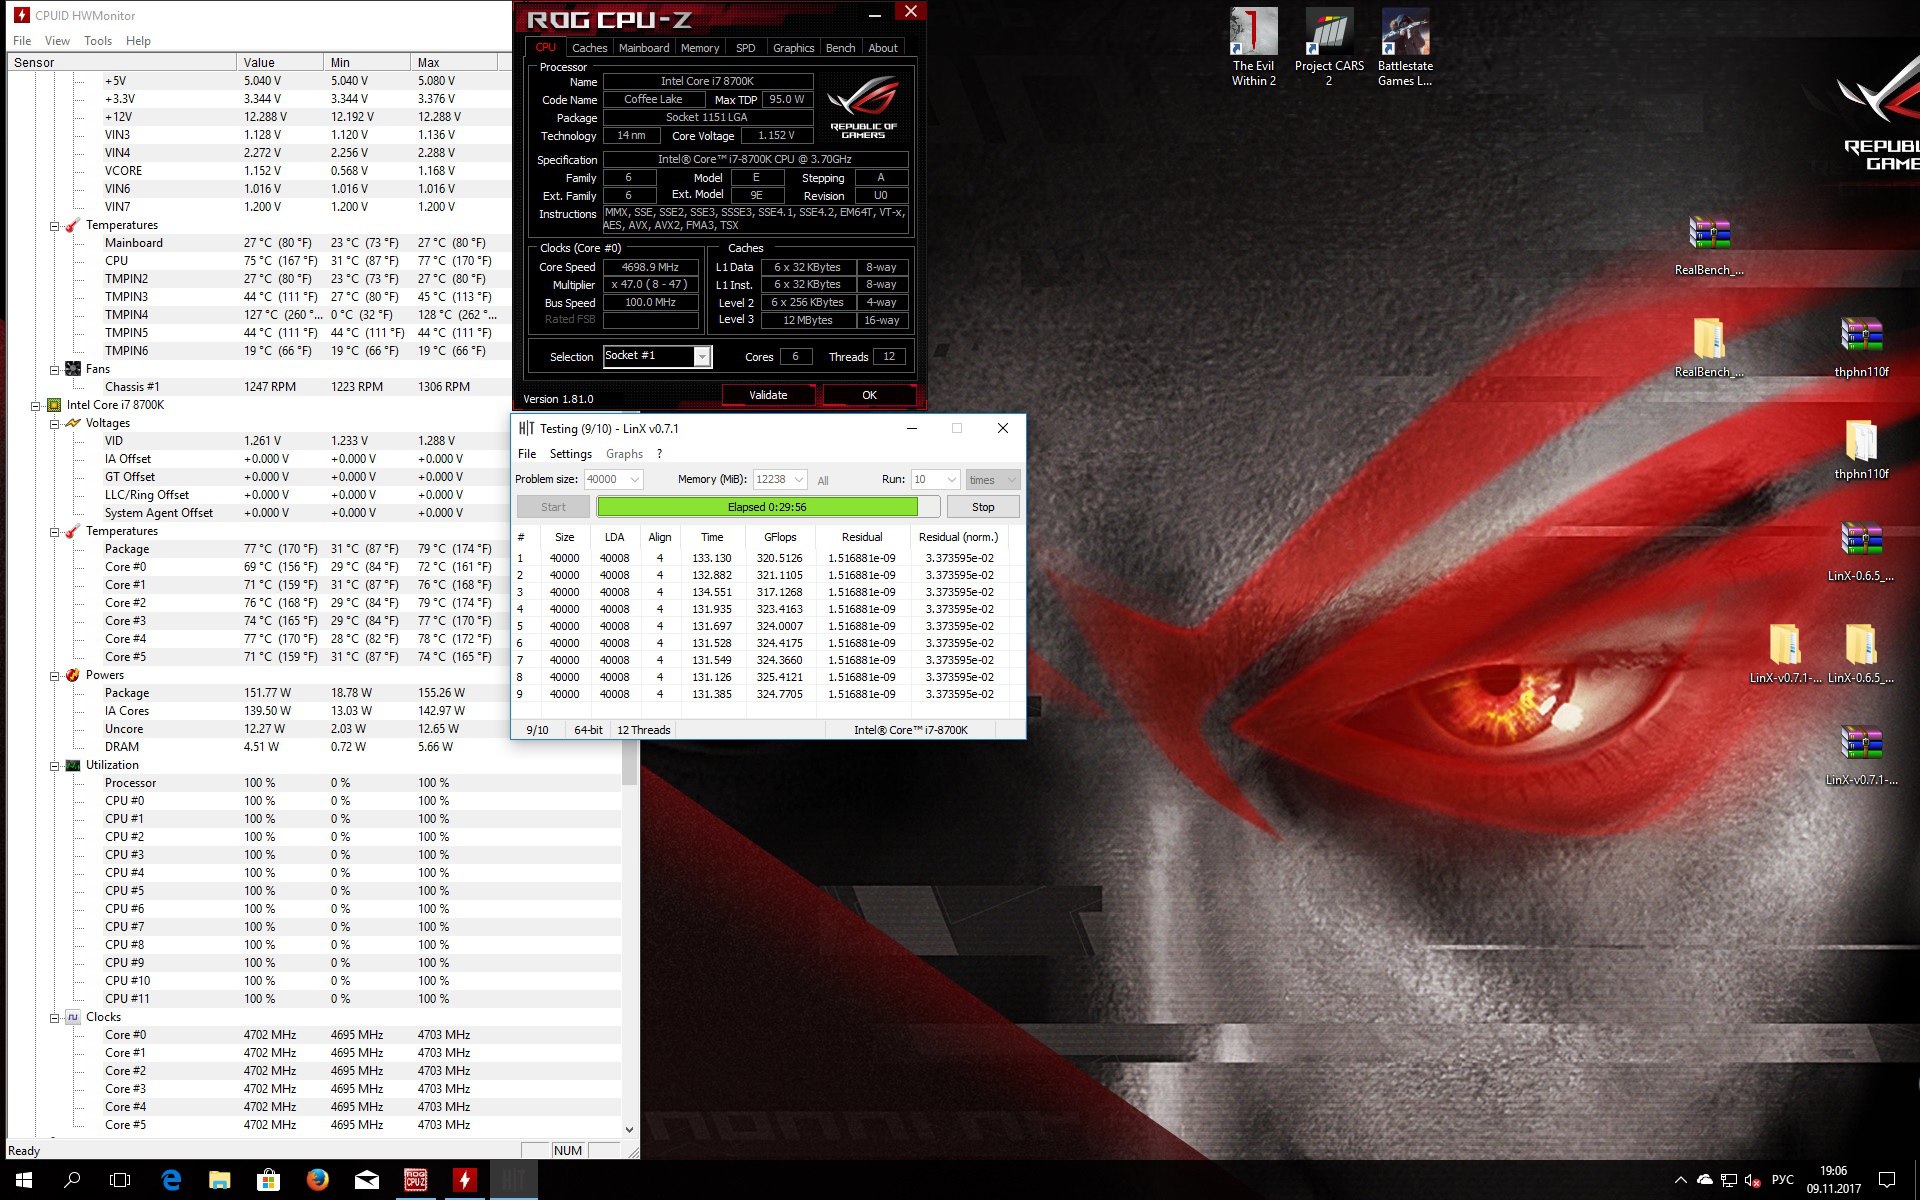Click the HWMonitor vertical scrollbar down arrow
The height and width of the screenshot is (1200, 1920).
629,1129
